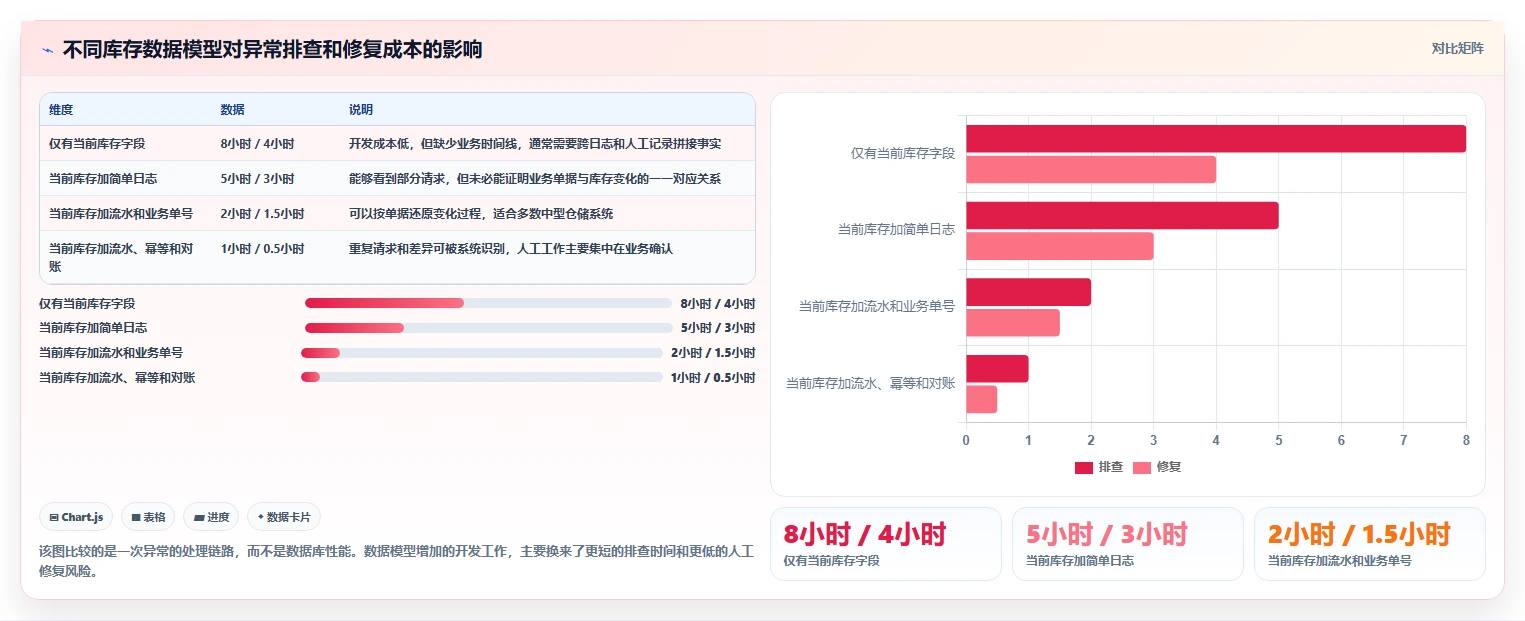Click chart axis label 当前库存加流水、幂等和对账
1525x621 pixels.
click(x=871, y=383)
